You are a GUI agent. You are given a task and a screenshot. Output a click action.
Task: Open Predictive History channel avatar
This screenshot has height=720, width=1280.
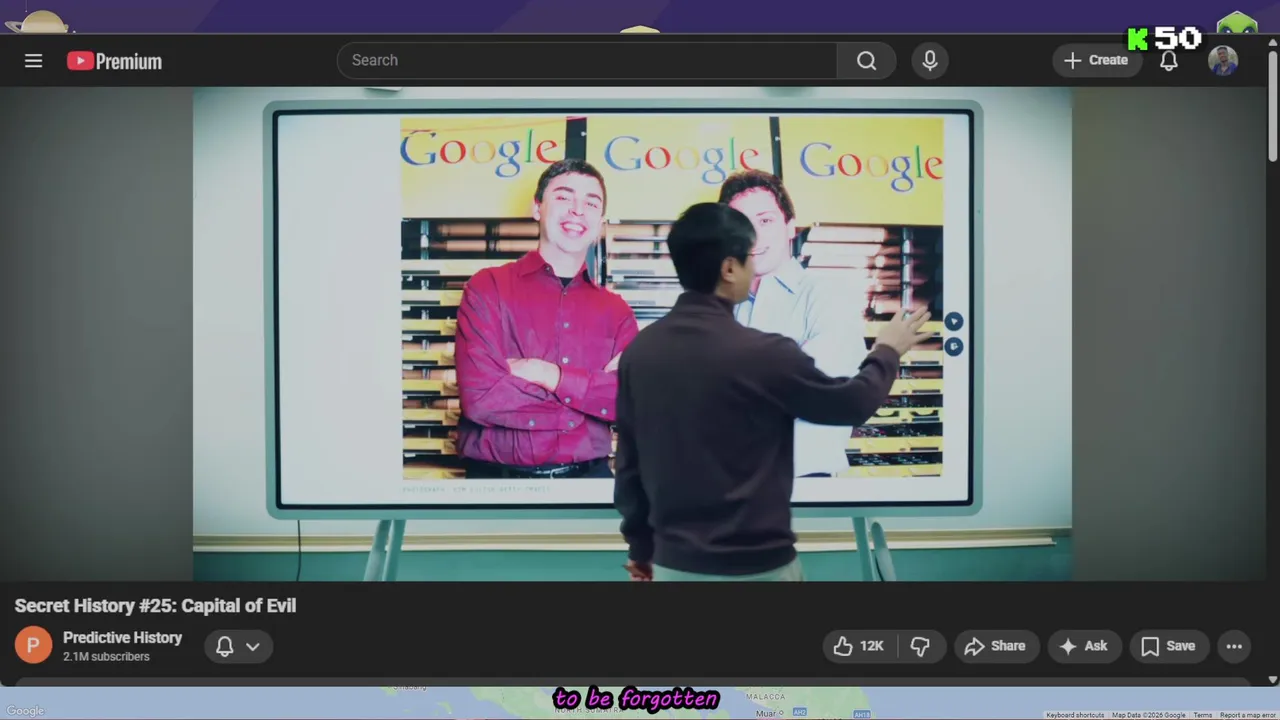tap(33, 645)
